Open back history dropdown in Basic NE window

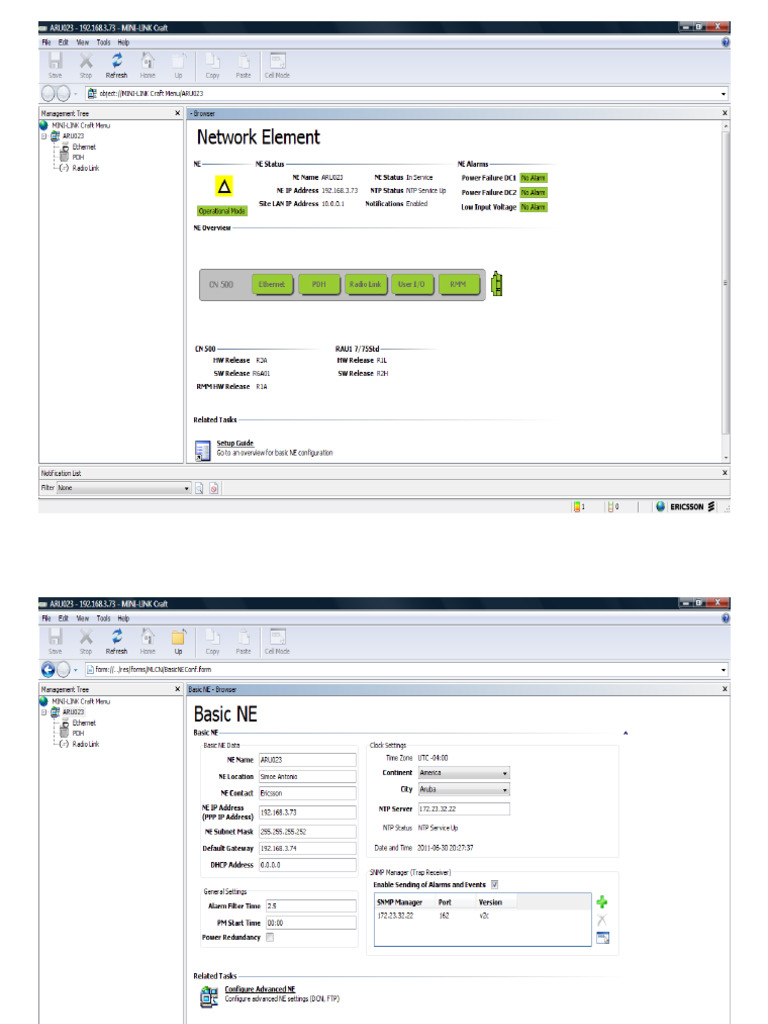pos(76,670)
